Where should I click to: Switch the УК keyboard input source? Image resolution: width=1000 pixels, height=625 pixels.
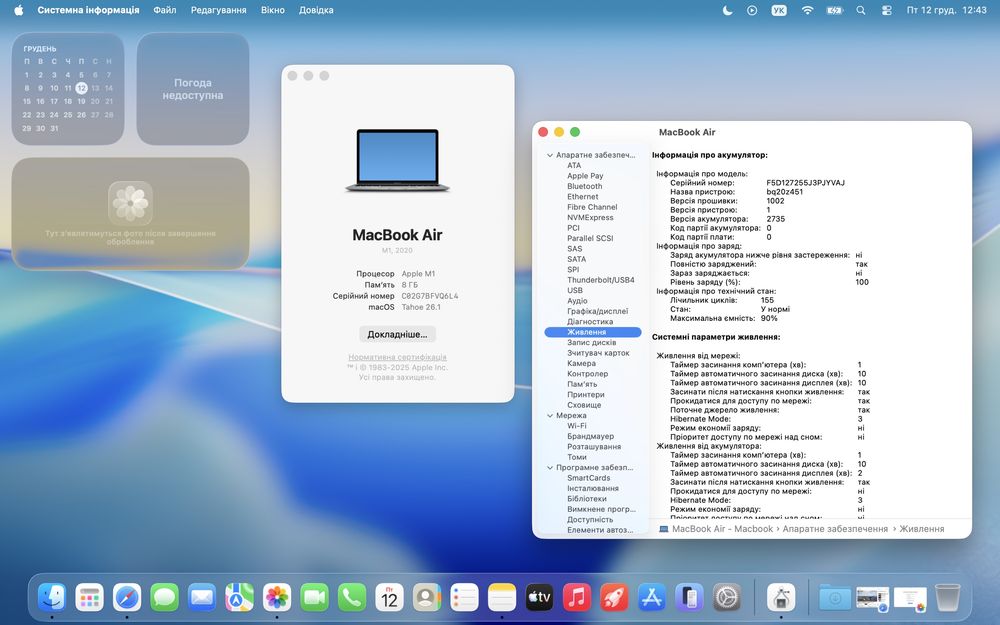click(779, 10)
